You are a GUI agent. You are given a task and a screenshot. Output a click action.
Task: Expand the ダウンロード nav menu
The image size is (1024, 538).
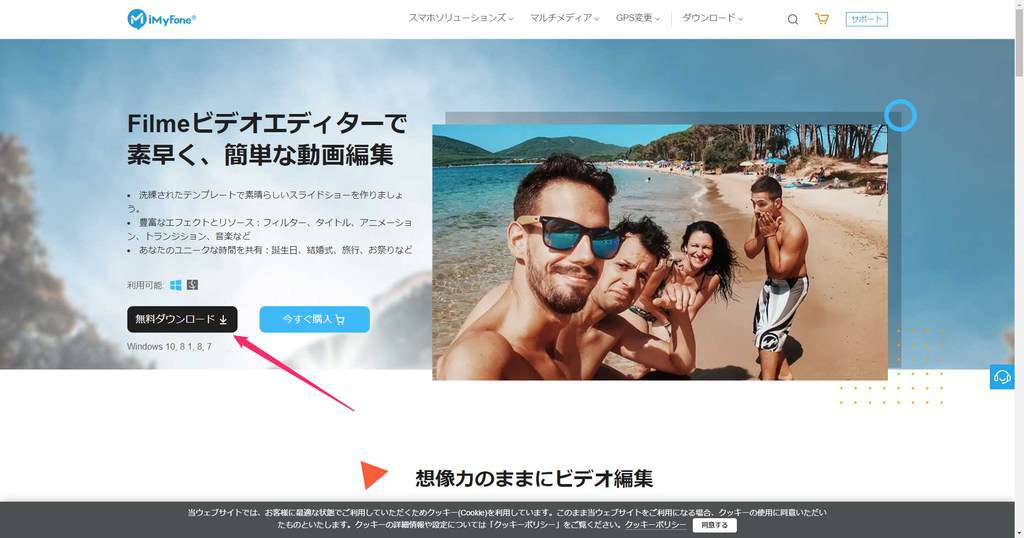(x=712, y=18)
